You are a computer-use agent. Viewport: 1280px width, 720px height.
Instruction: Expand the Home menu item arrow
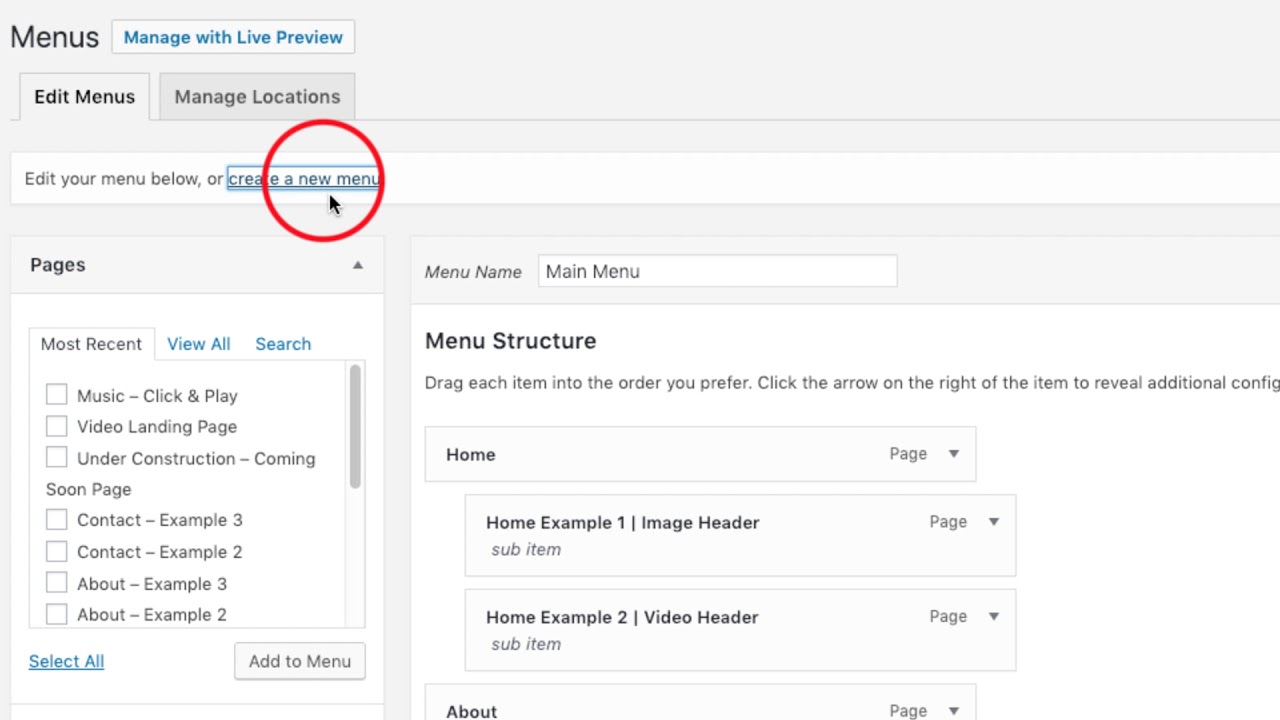954,454
